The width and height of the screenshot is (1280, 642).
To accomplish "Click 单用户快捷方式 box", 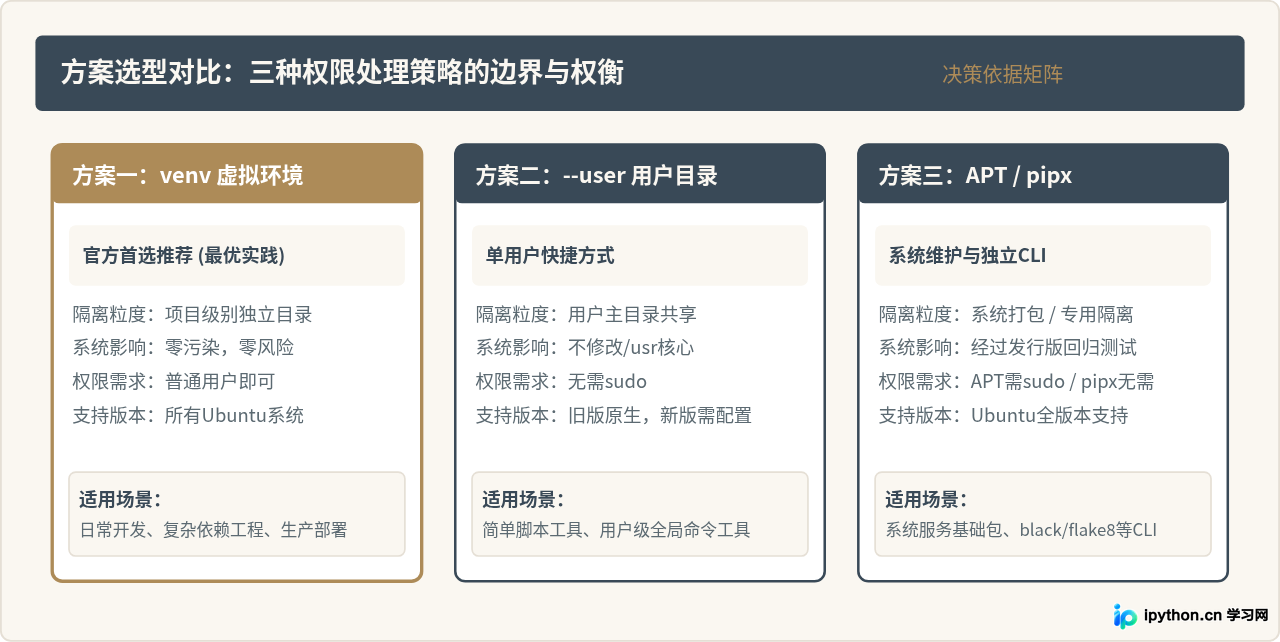I will (x=640, y=256).
